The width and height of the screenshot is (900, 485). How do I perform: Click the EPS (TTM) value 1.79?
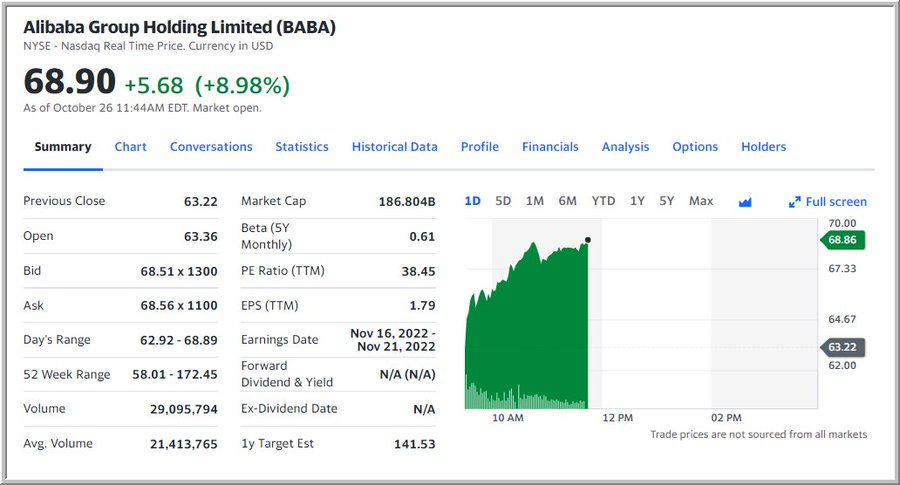pos(422,306)
